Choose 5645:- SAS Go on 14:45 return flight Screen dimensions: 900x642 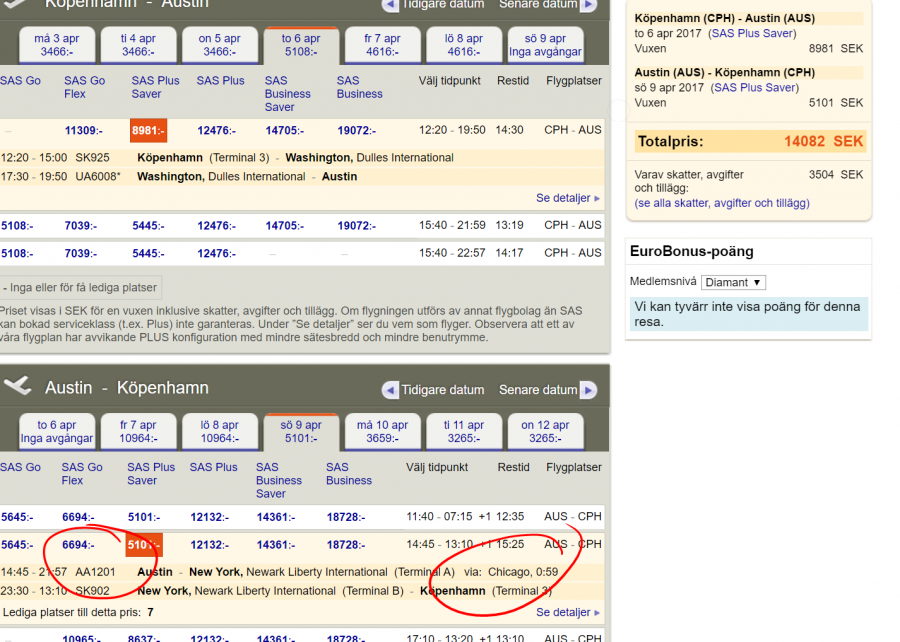point(17,545)
